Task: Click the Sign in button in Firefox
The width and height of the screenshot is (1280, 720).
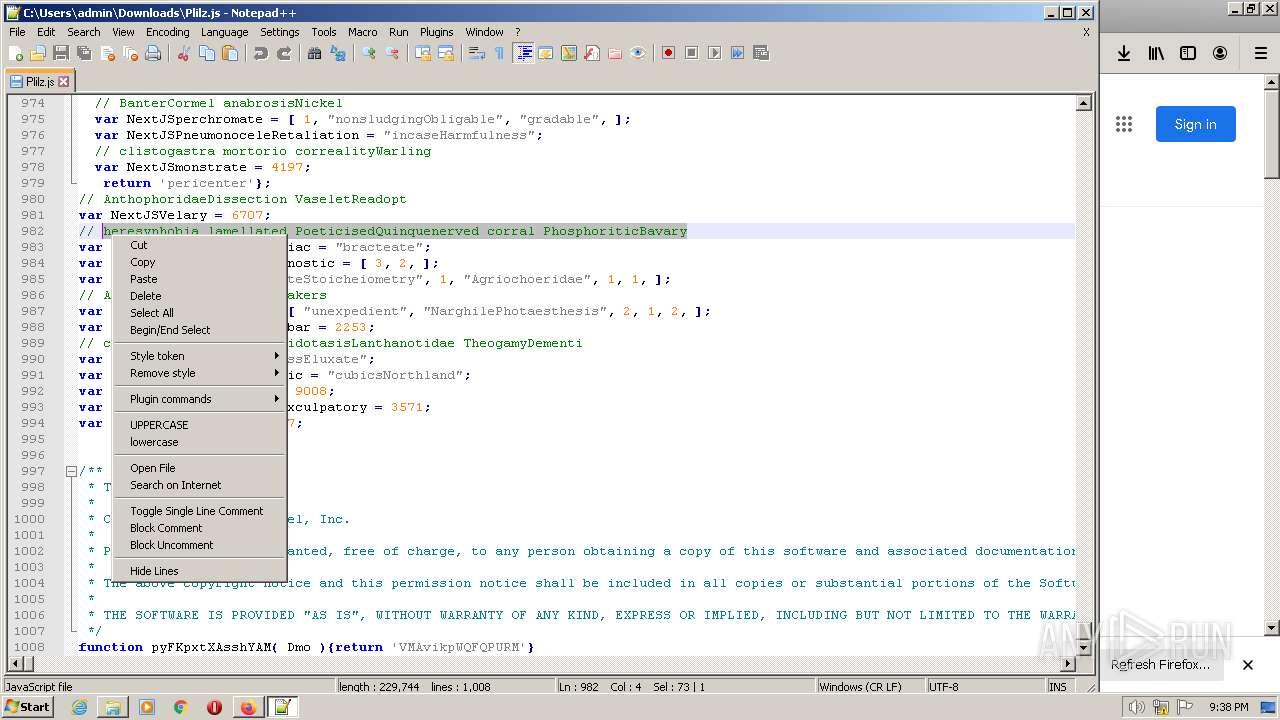Action: (x=1196, y=124)
